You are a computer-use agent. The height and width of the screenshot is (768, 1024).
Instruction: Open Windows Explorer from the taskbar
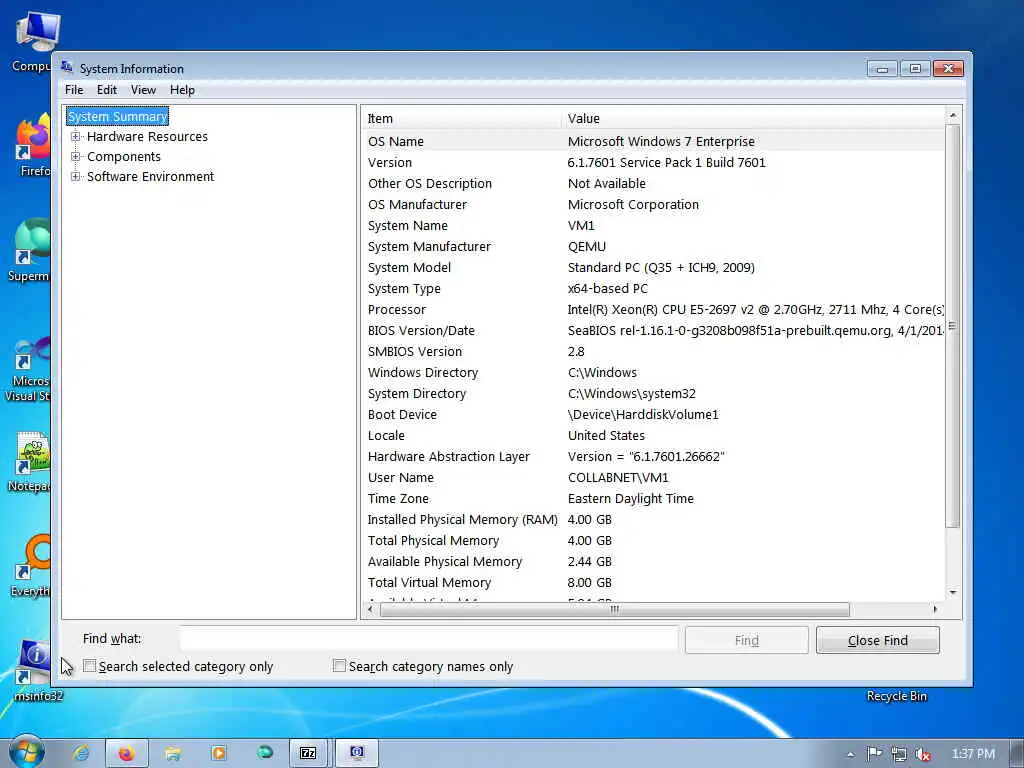click(172, 753)
